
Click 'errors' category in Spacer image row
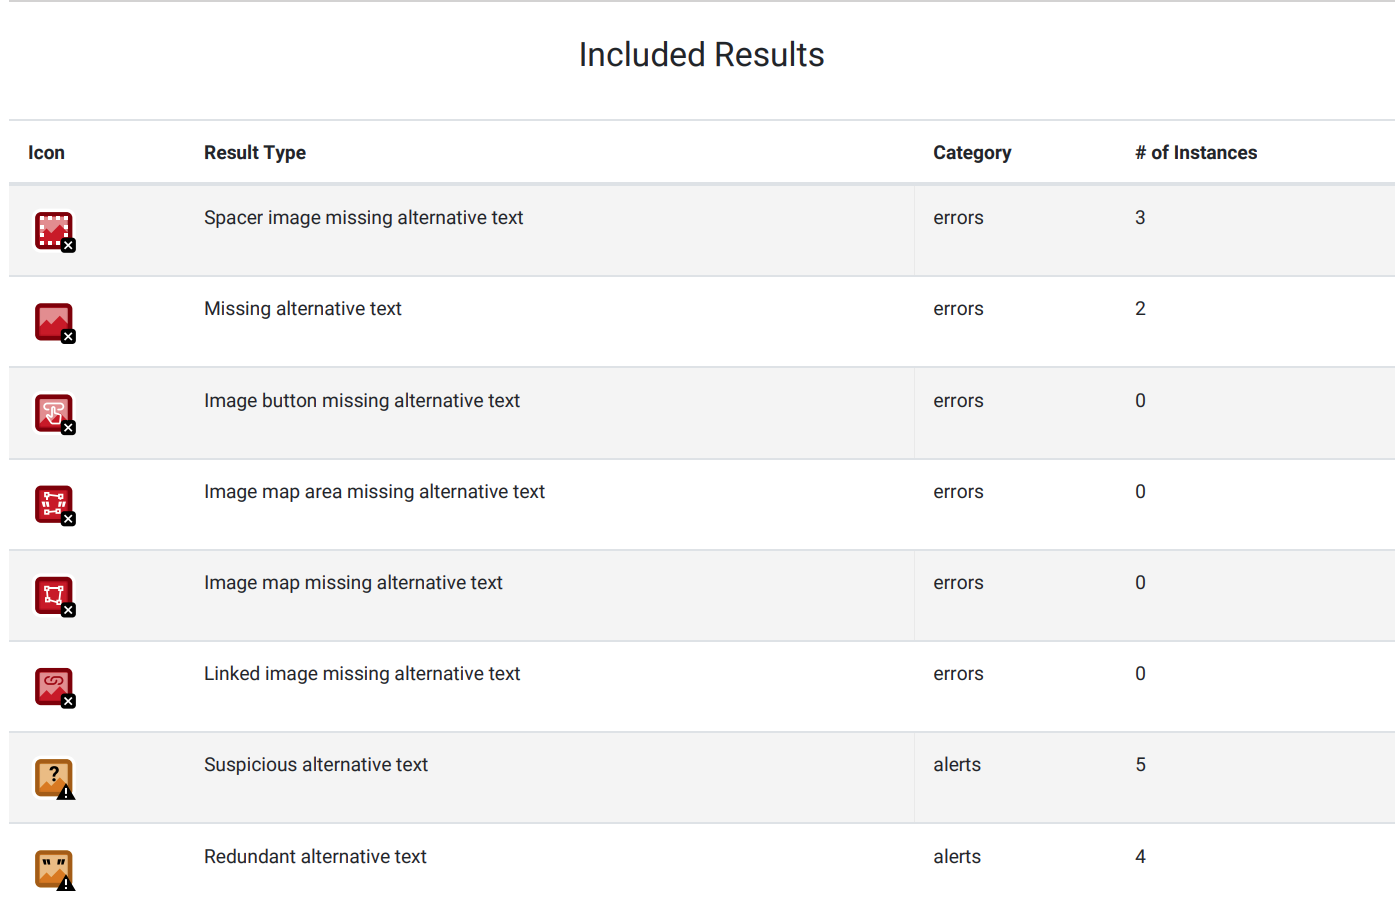coord(958,218)
